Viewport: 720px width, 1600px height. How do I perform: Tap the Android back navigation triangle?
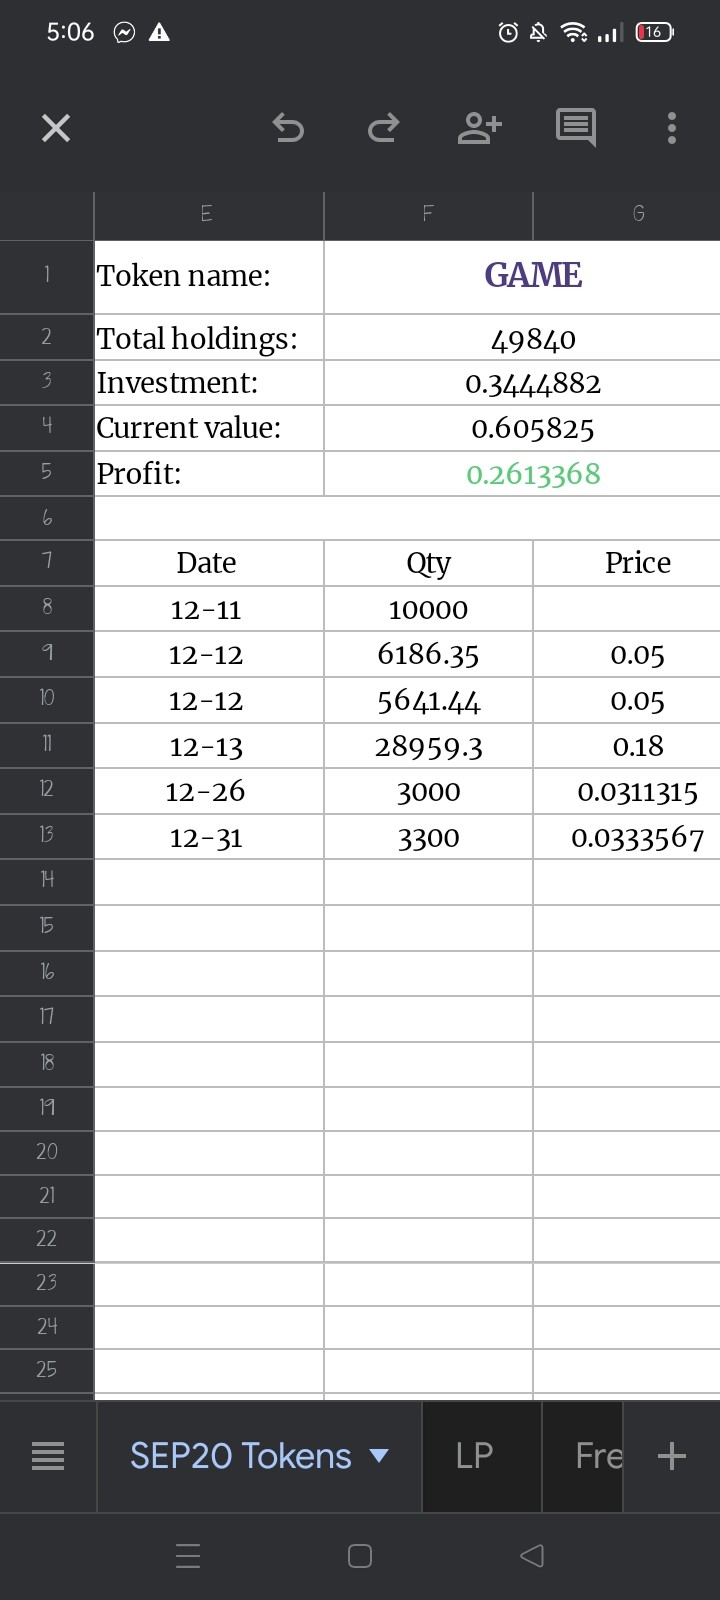point(532,1555)
